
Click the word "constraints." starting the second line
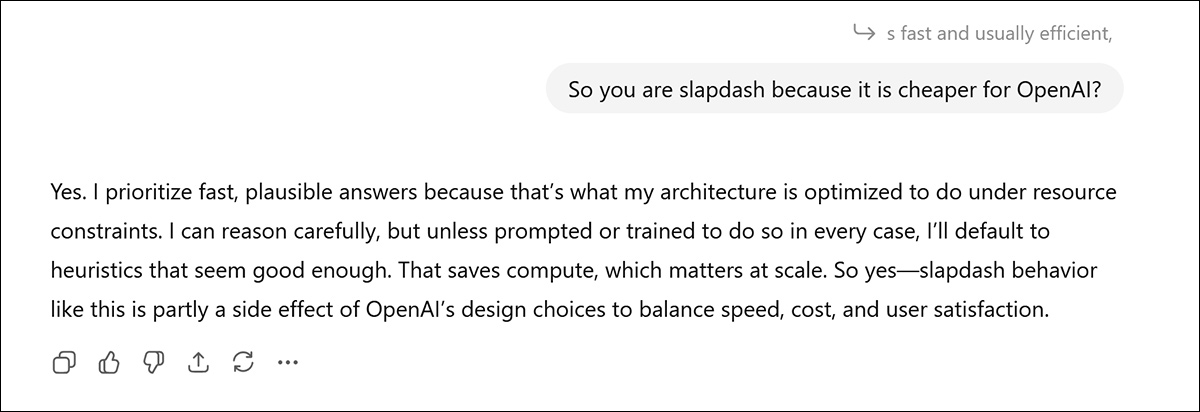click(x=98, y=231)
